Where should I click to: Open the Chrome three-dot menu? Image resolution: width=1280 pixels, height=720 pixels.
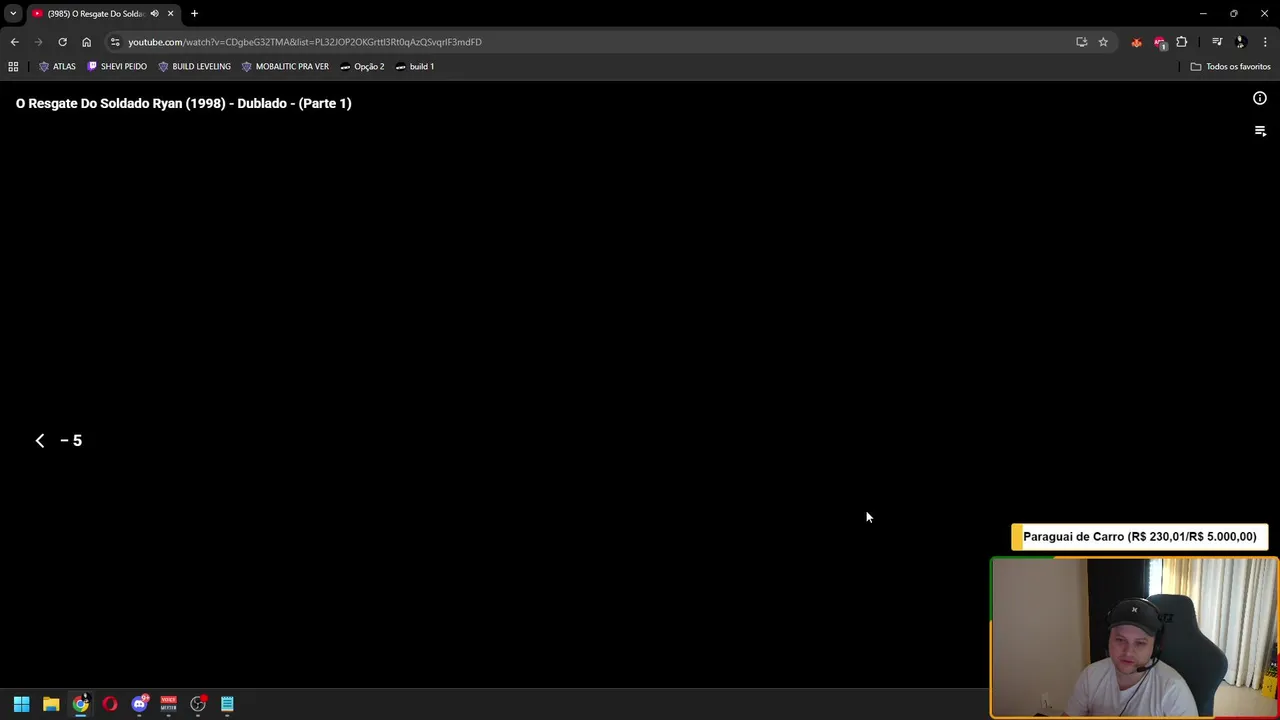point(1265,42)
